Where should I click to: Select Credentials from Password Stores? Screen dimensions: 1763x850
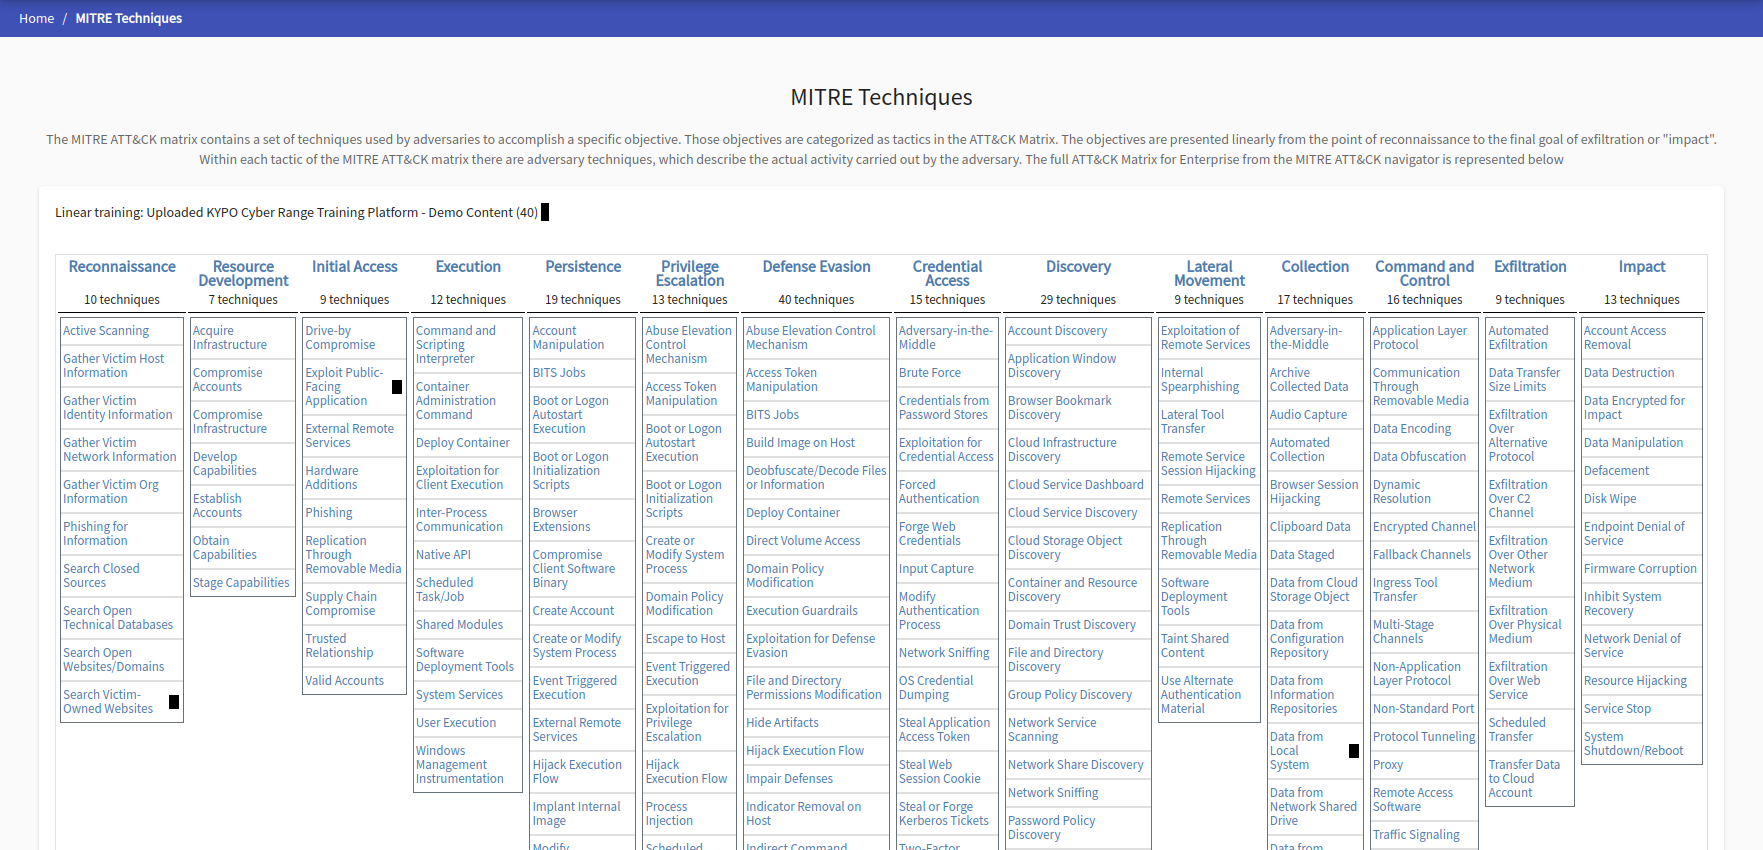pyautogui.click(x=944, y=408)
